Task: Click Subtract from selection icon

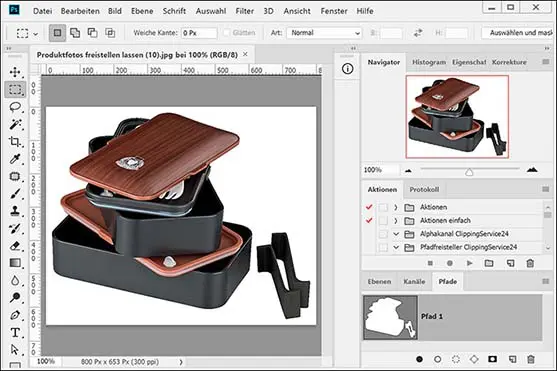Action: coord(92,33)
